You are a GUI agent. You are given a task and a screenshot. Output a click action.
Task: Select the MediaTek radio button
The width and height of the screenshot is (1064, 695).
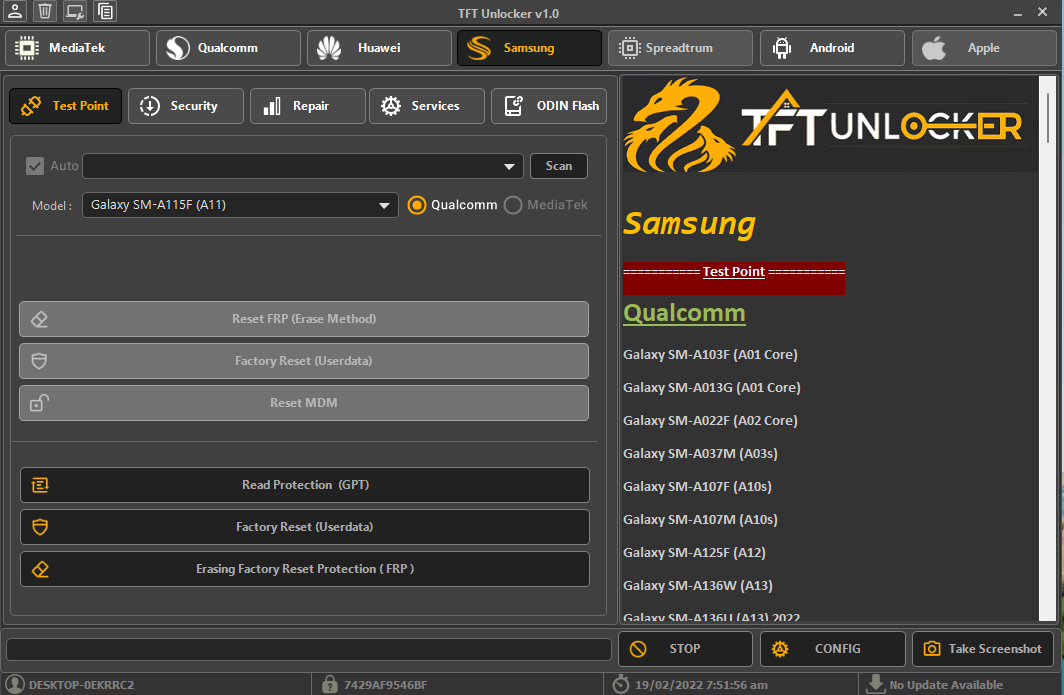pos(513,205)
